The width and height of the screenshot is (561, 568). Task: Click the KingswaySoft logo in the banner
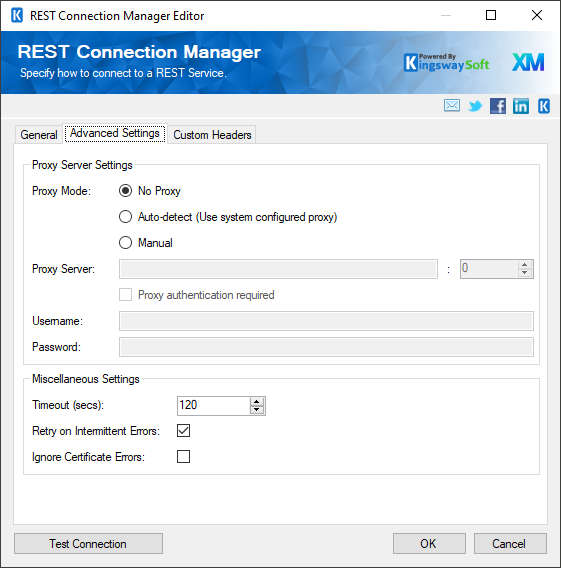point(446,63)
